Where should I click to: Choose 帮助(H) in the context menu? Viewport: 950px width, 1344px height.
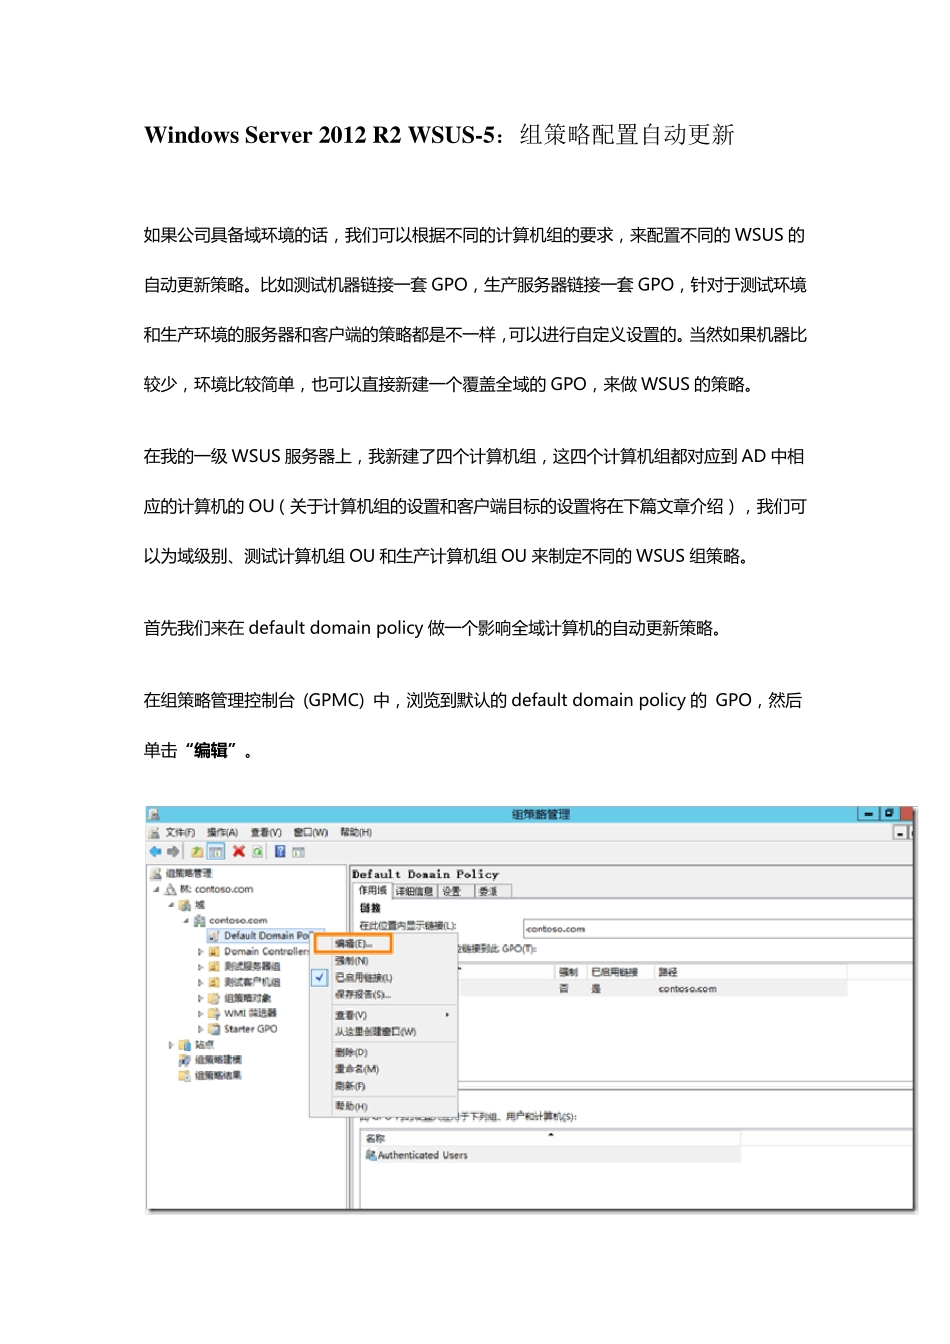point(384,1107)
